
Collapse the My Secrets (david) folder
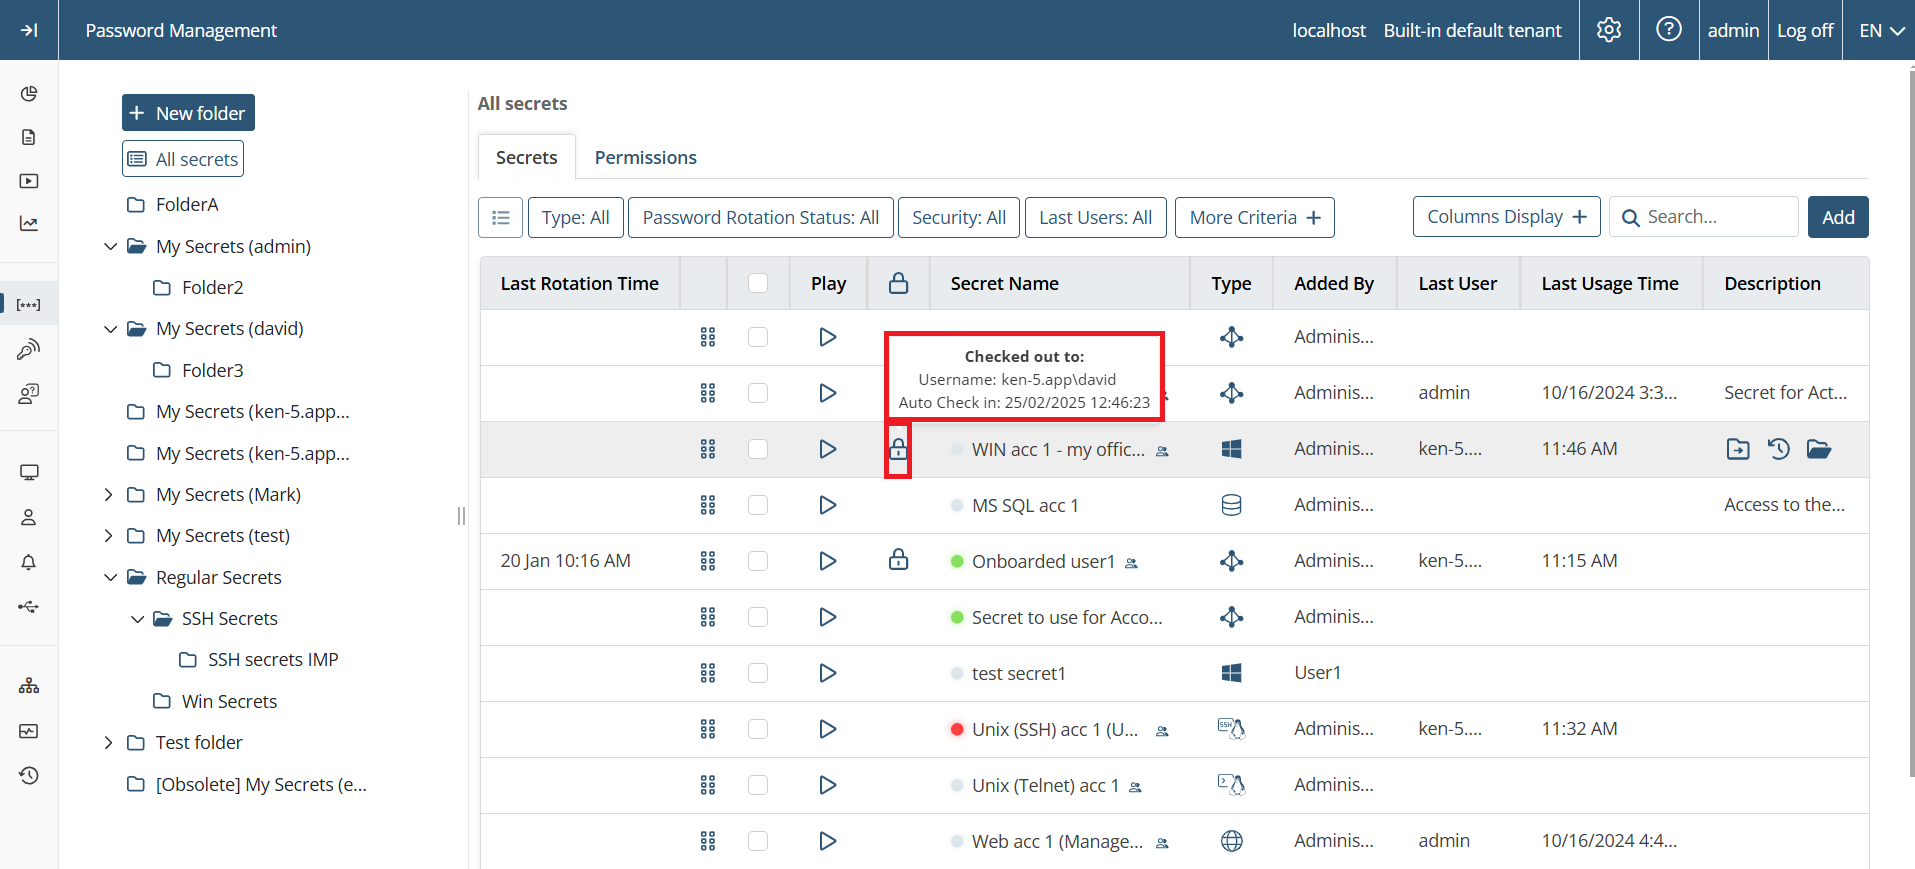tap(110, 329)
